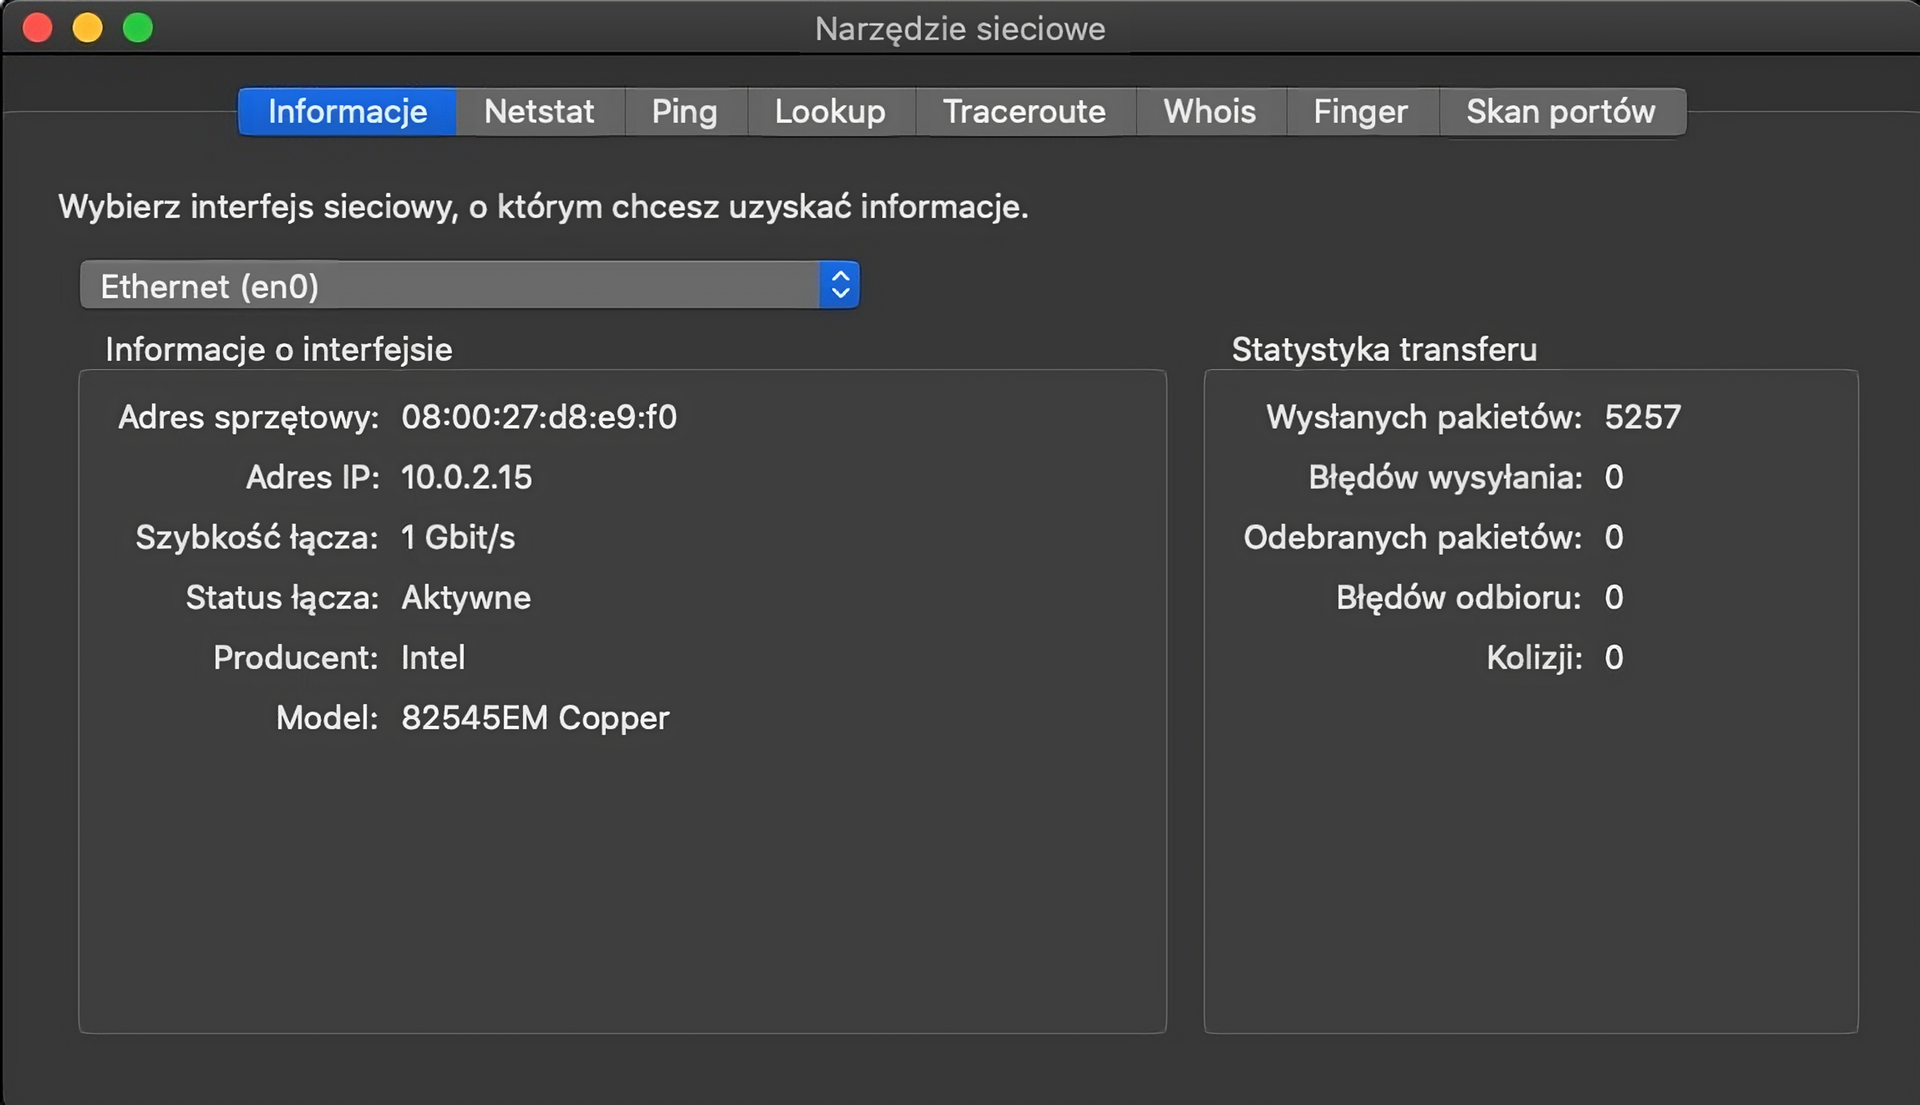The height and width of the screenshot is (1105, 1920).
Task: Click the Informacje o interfejsie section header
Action: pos(279,349)
